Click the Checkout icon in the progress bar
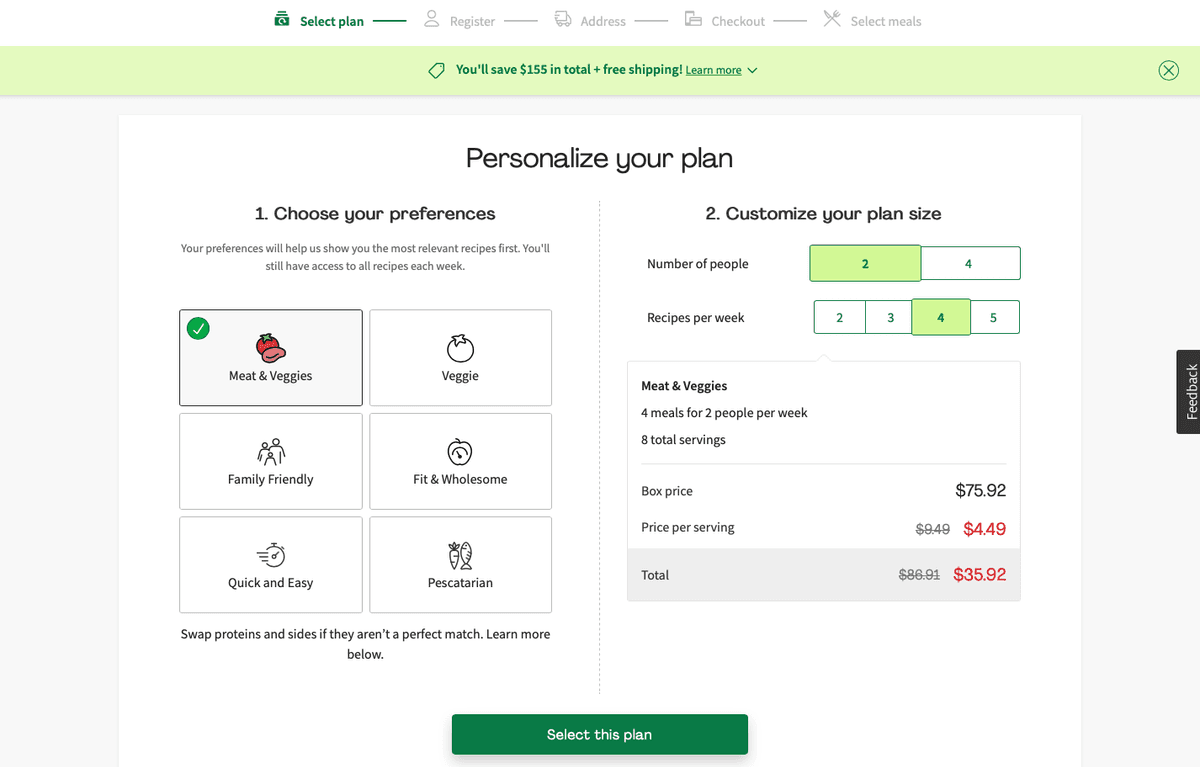The height and width of the screenshot is (767, 1200). click(692, 19)
